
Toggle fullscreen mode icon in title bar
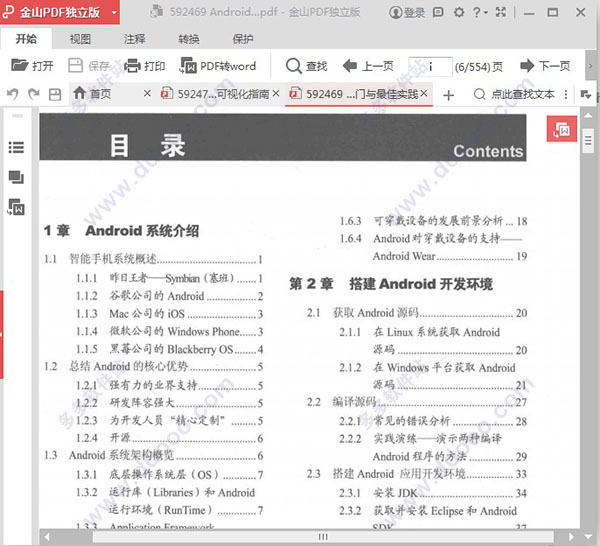point(501,12)
